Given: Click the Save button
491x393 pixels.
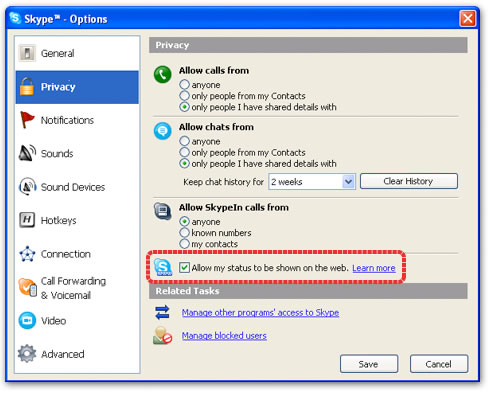Looking at the screenshot, I should click(369, 364).
